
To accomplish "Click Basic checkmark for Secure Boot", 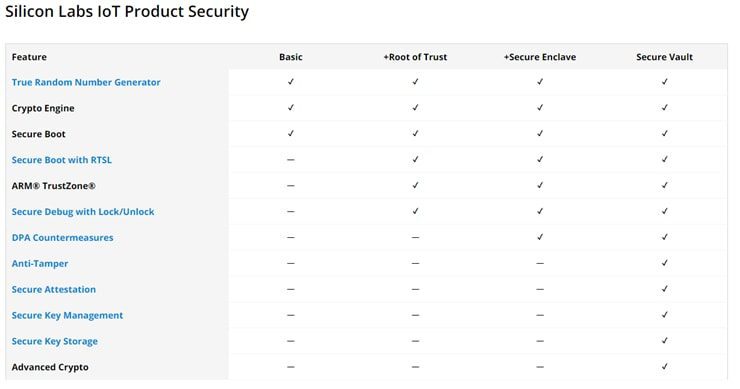I will [x=291, y=134].
